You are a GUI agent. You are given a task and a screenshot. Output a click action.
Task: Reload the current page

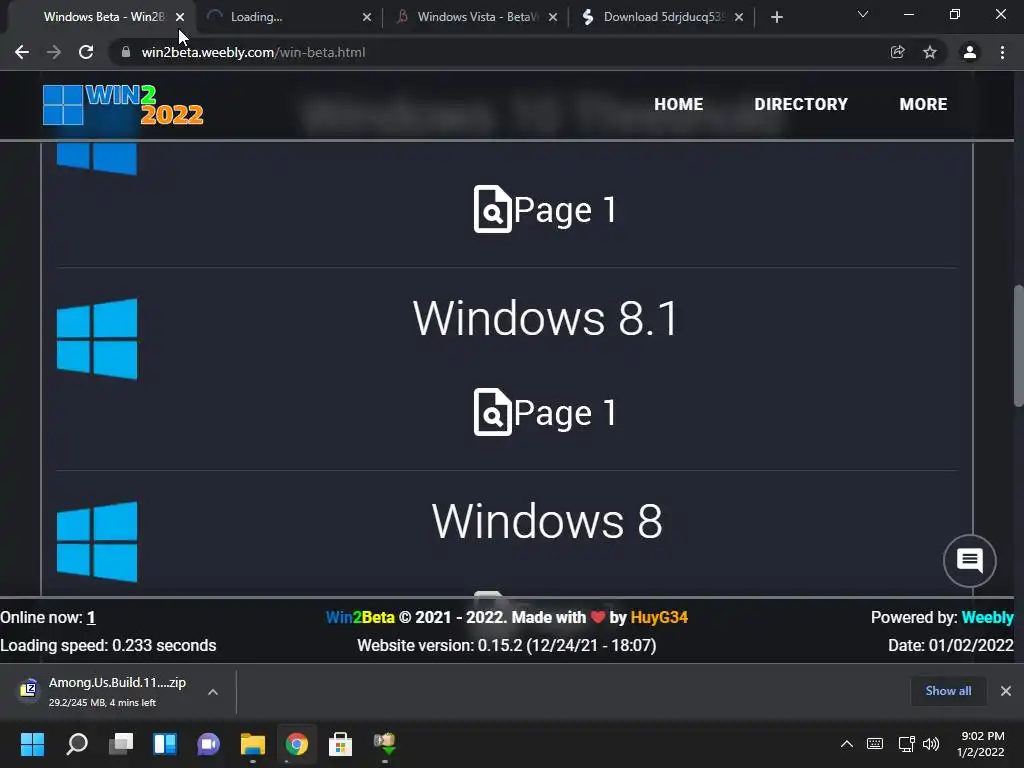pyautogui.click(x=86, y=52)
